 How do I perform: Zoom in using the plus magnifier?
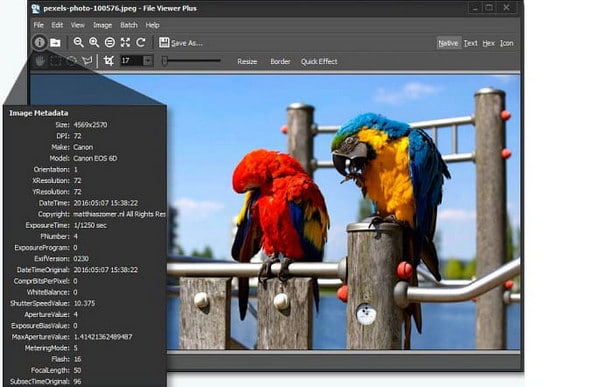tap(94, 42)
